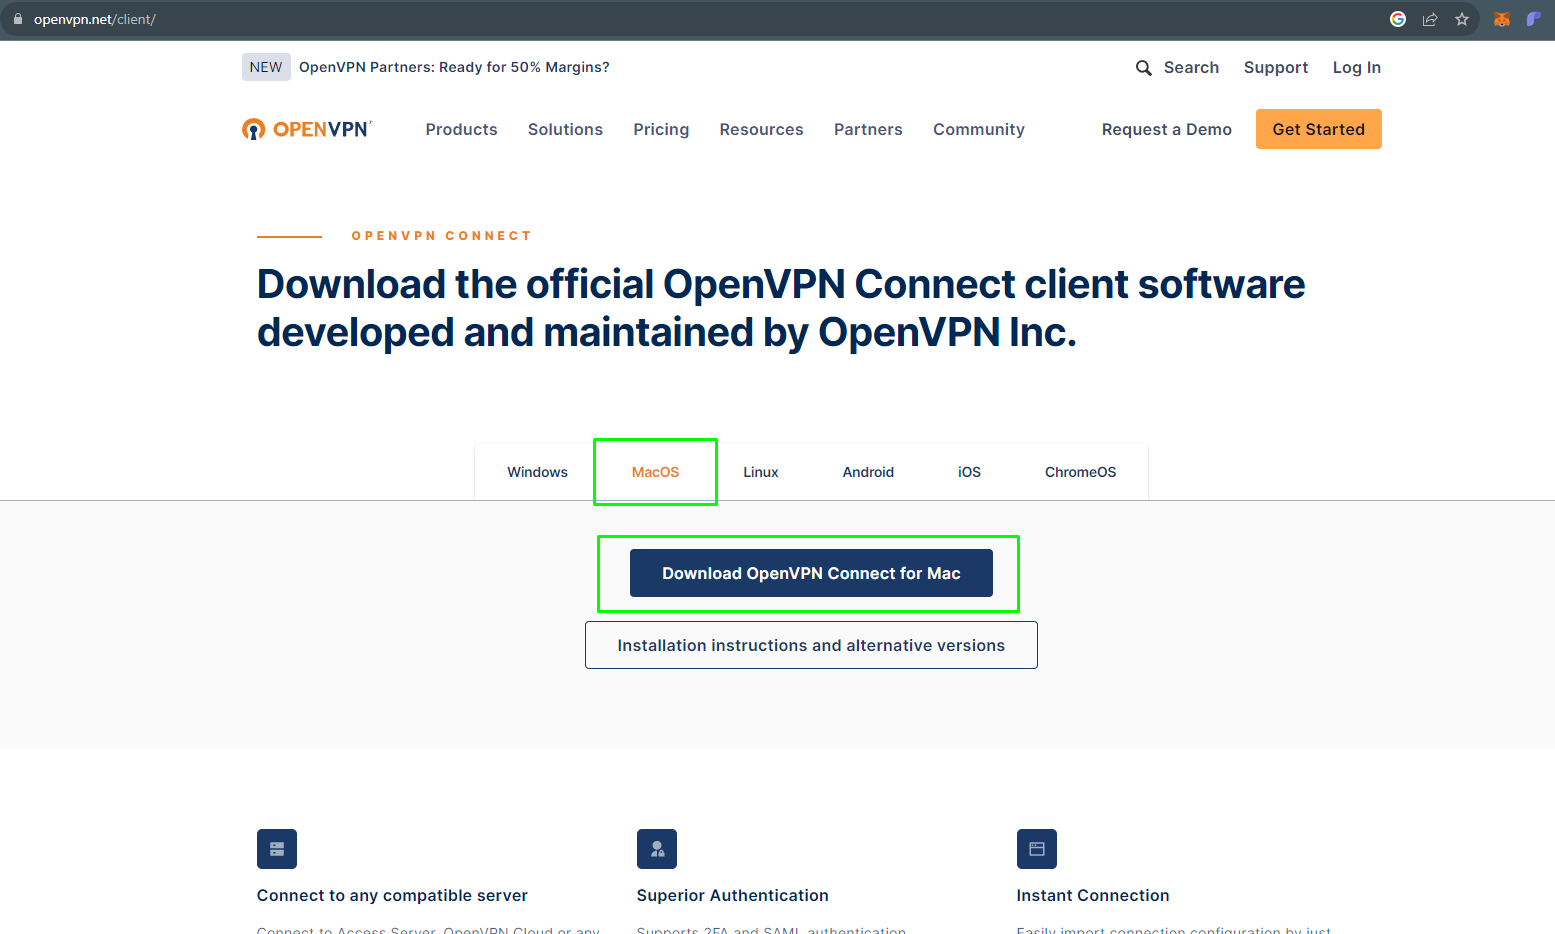Bookmark this page with the star icon
The image size is (1555, 934).
tap(1462, 19)
